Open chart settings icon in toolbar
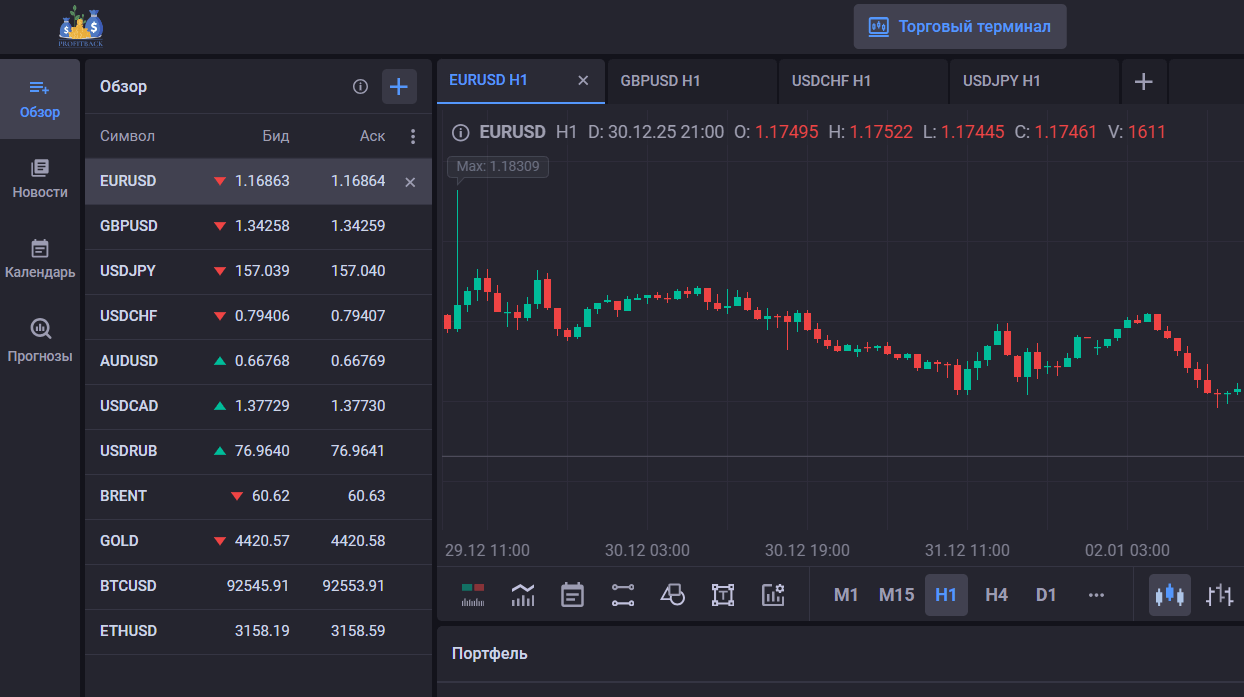Image resolution: width=1244 pixels, height=697 pixels. coord(772,595)
